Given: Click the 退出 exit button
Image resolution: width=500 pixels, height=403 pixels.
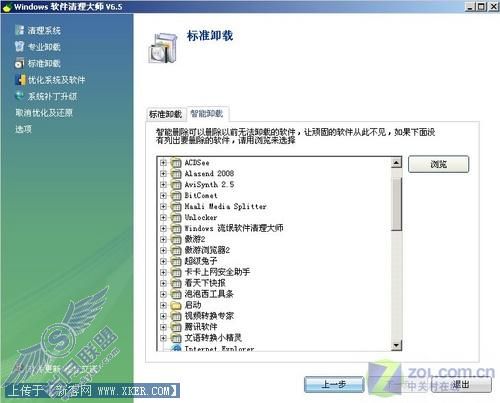Looking at the screenshot, I should point(461,385).
